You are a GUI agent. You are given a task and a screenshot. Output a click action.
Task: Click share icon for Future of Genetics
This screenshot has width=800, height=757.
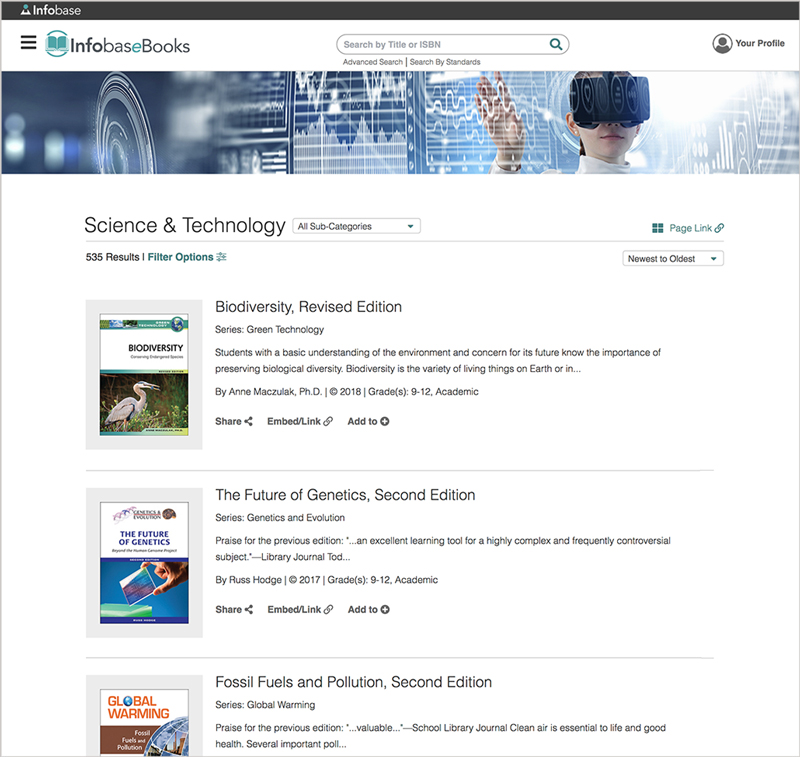pyautogui.click(x=248, y=610)
